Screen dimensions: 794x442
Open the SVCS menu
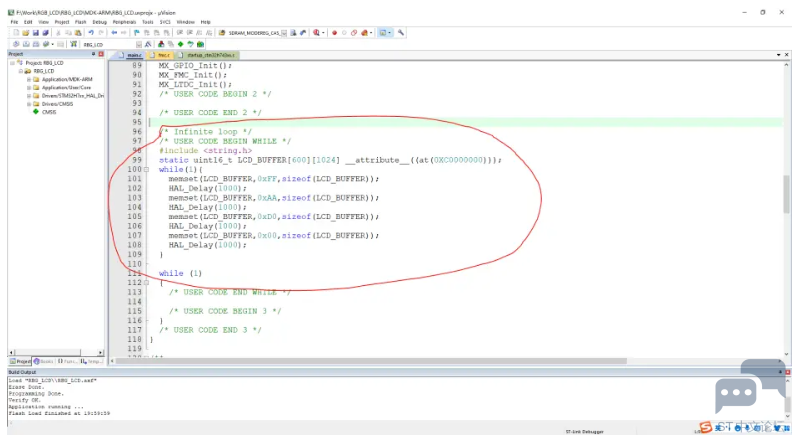pos(165,22)
